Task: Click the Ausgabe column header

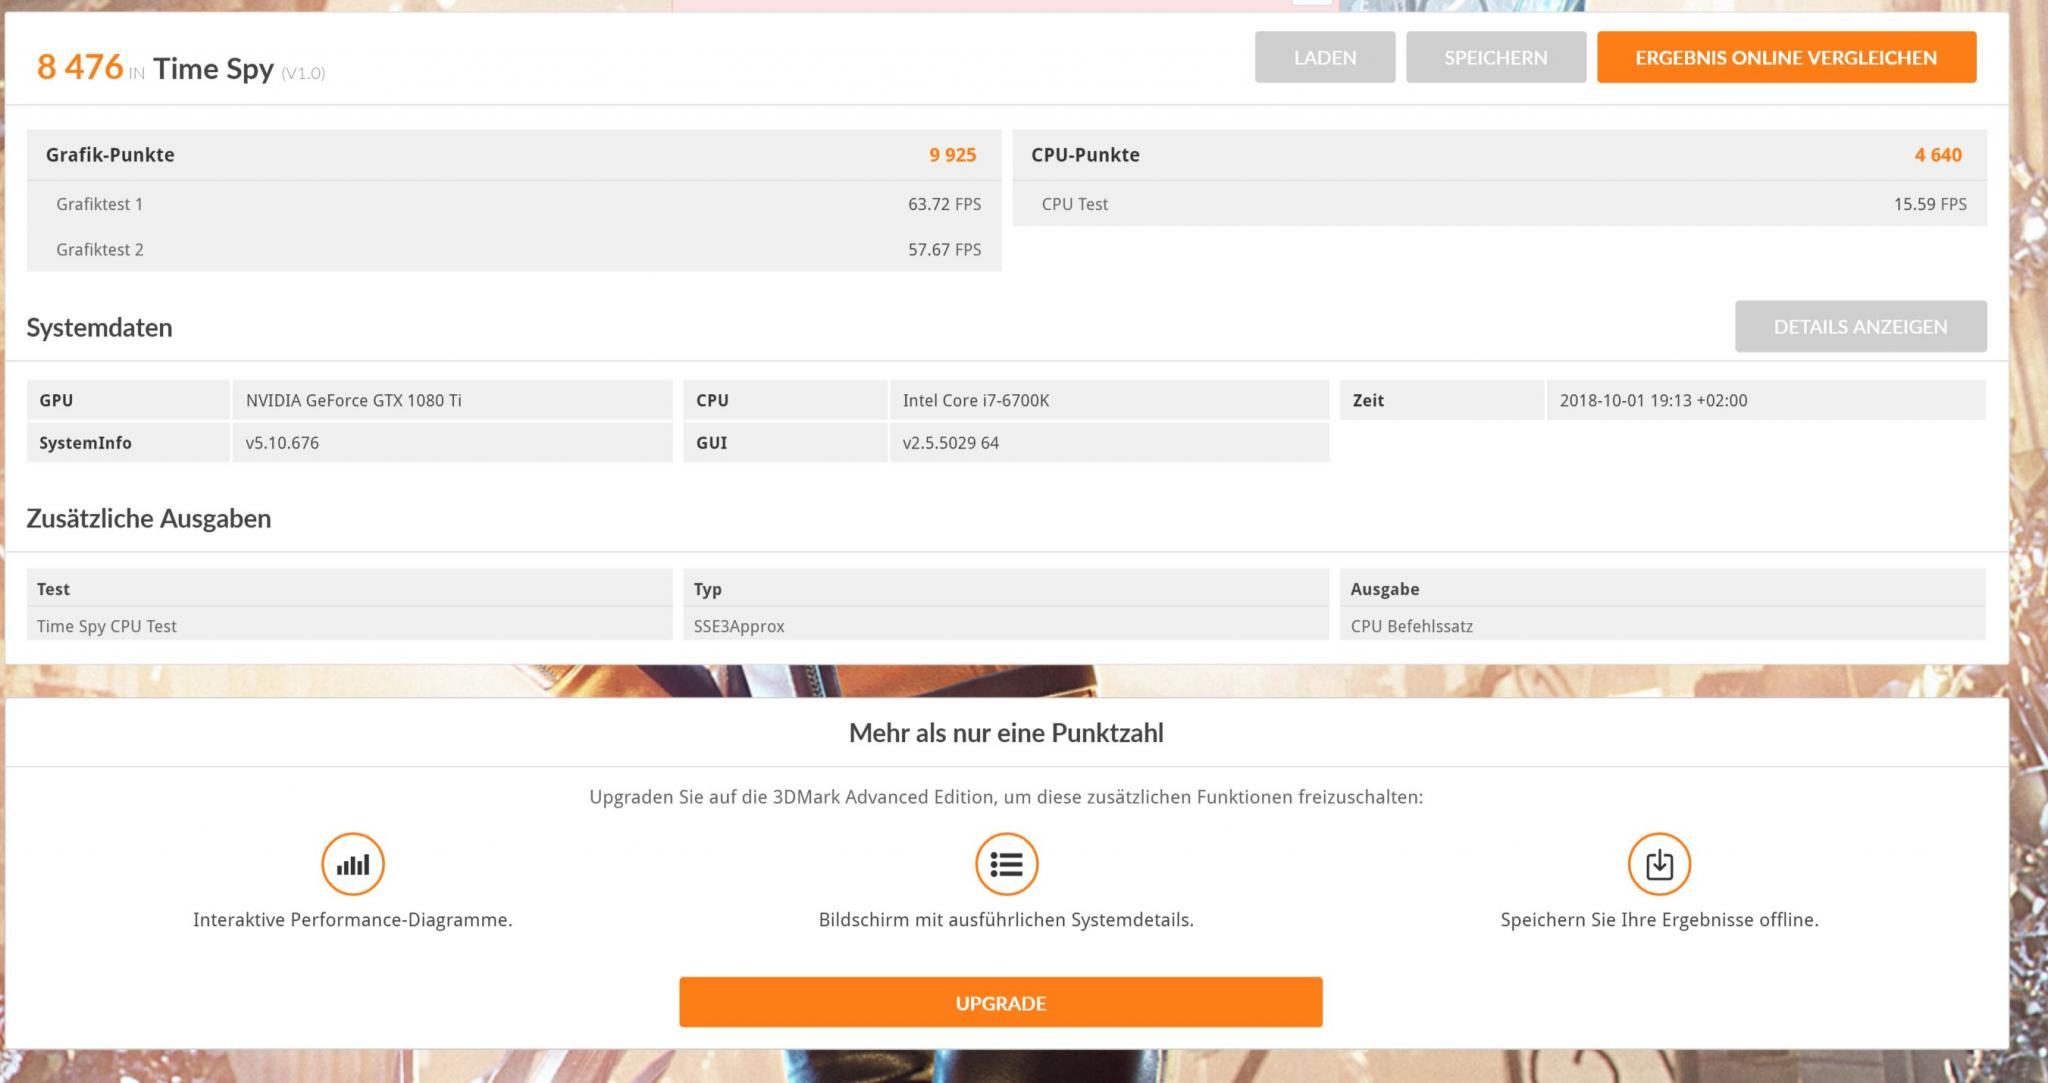Action: [1662, 589]
